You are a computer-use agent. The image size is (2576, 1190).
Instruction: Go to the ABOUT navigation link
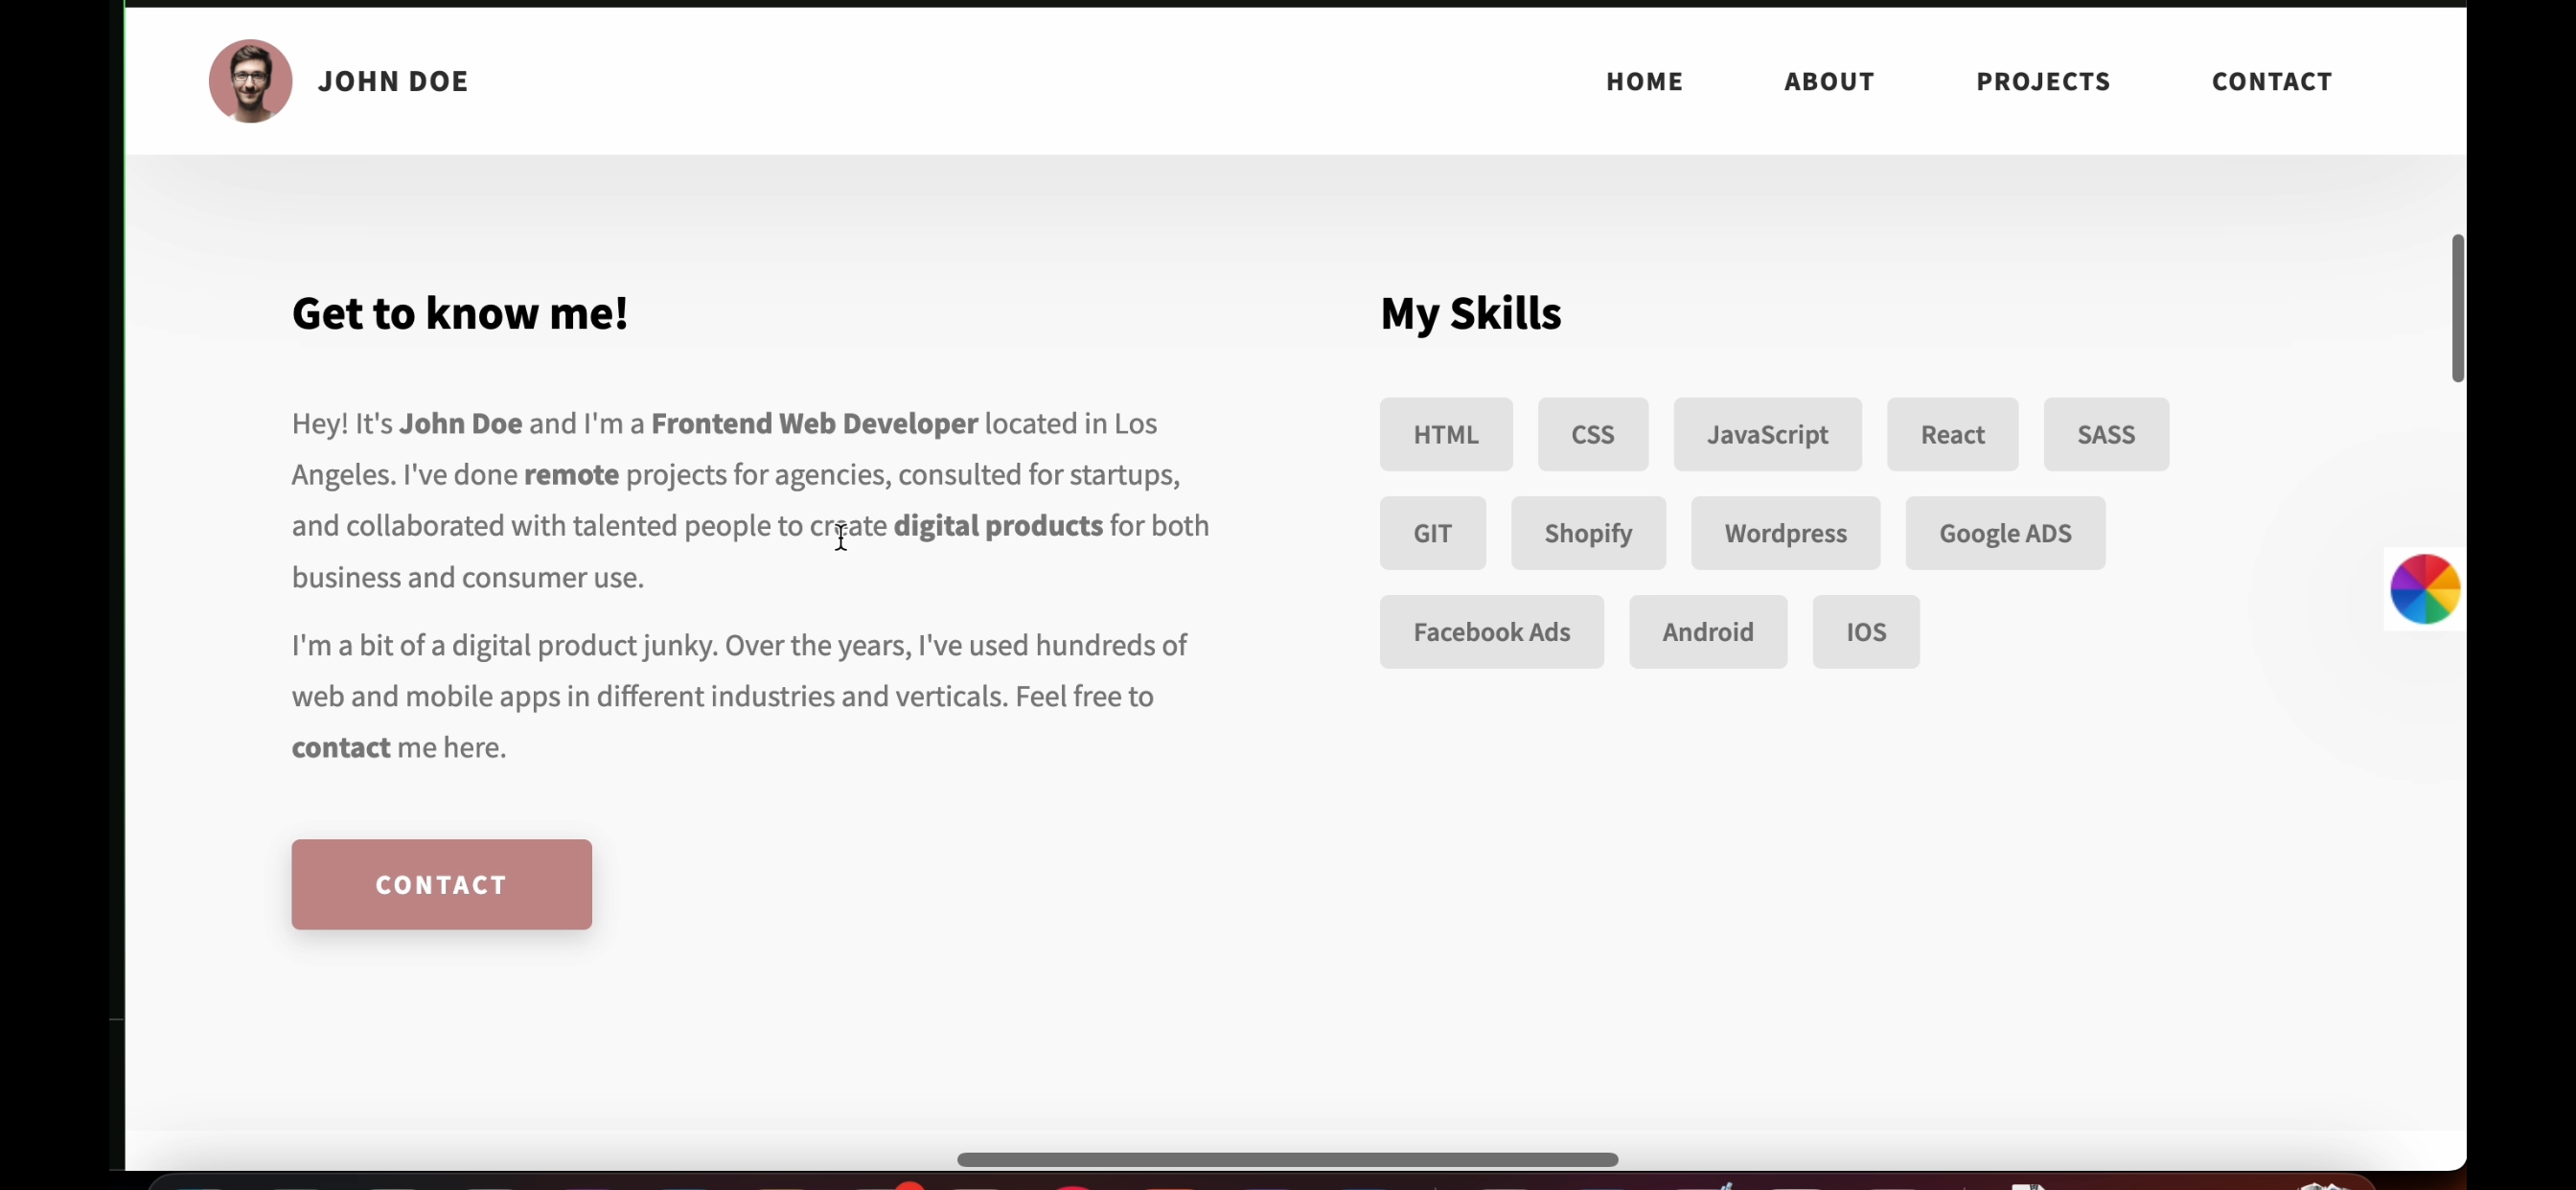tap(1828, 81)
